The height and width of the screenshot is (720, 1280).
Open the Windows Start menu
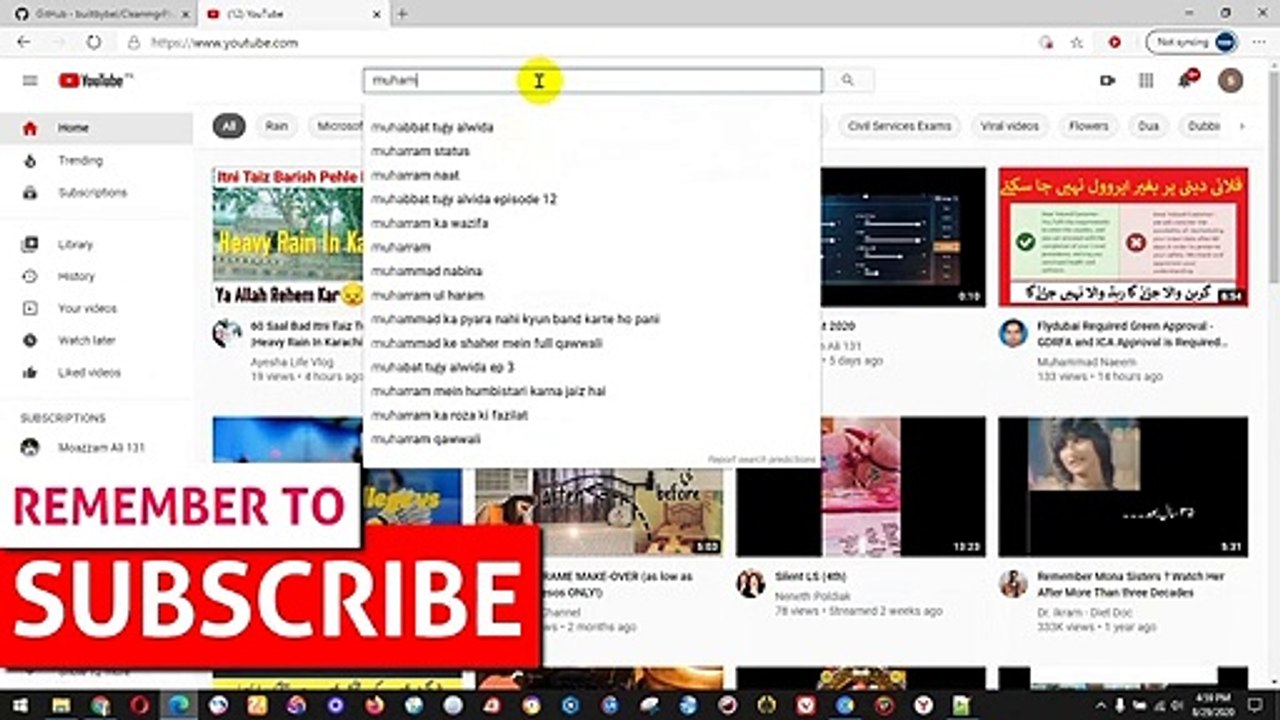18,705
